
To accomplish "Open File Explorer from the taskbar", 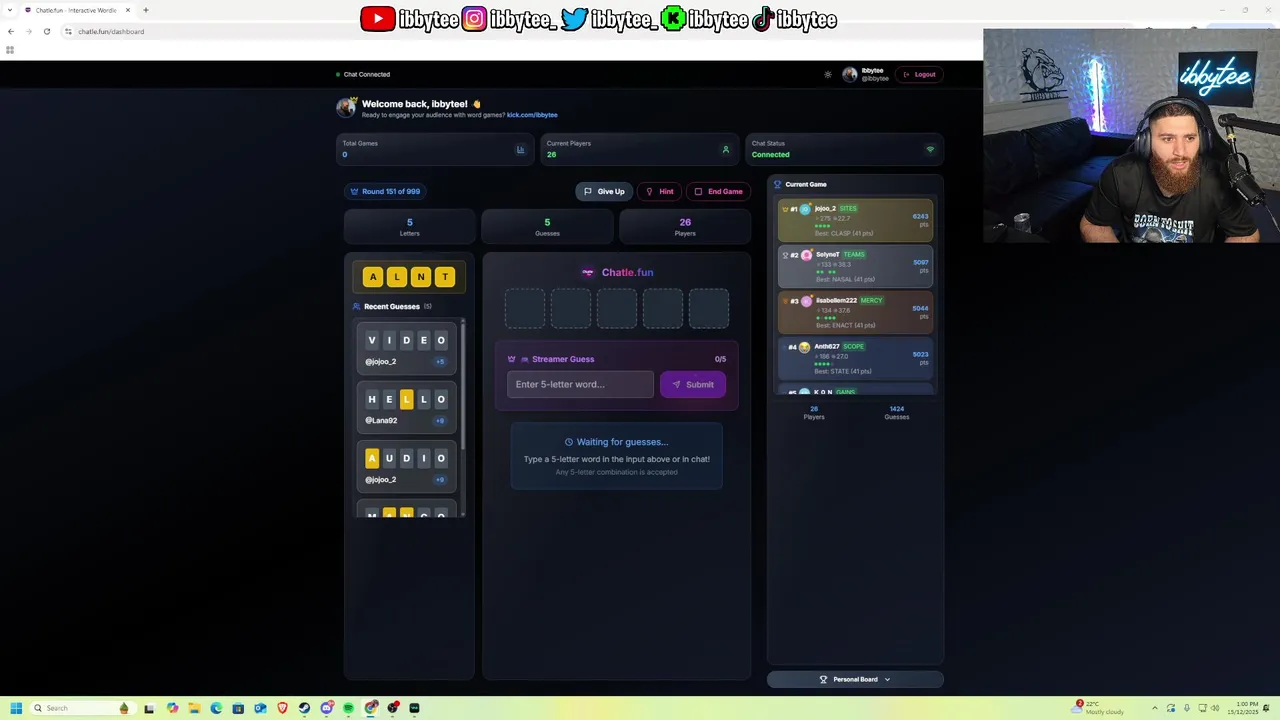I will pos(194,708).
